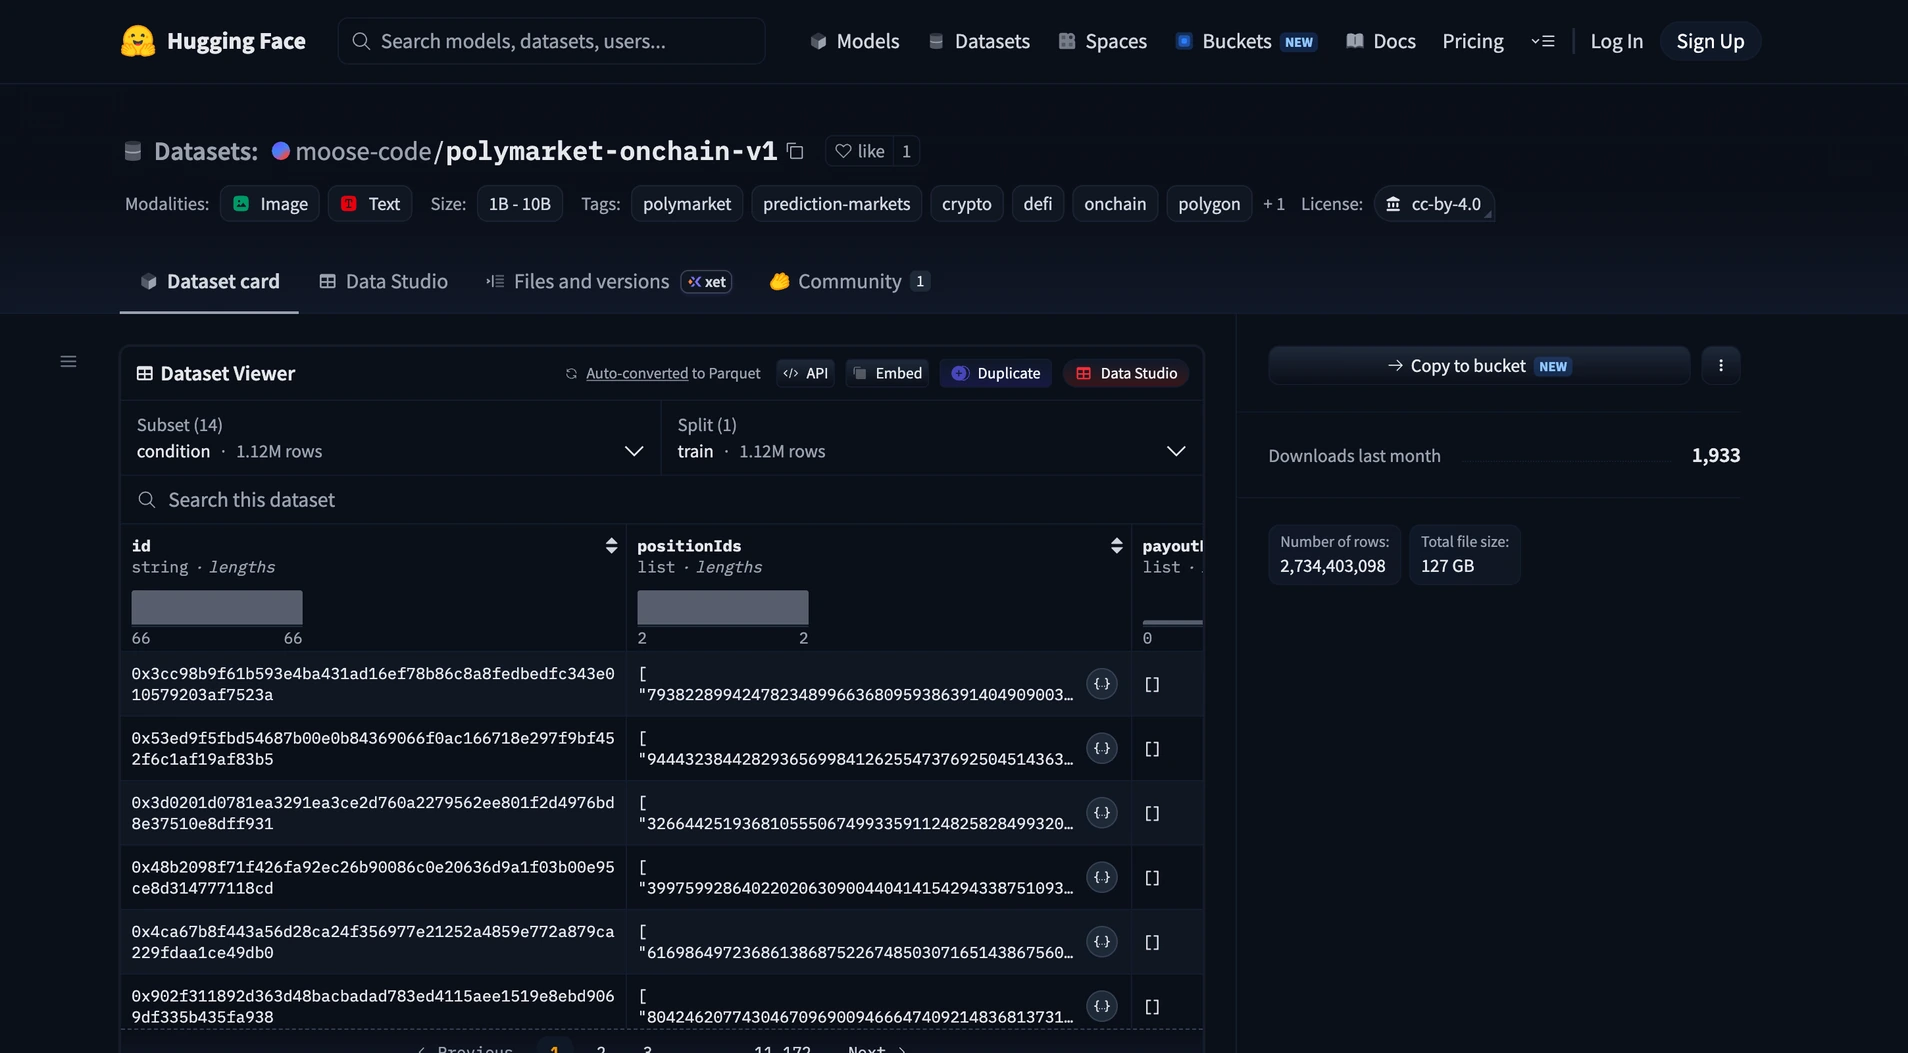The image size is (1908, 1053).
Task: Click the prediction-markets tag
Action: [x=836, y=204]
